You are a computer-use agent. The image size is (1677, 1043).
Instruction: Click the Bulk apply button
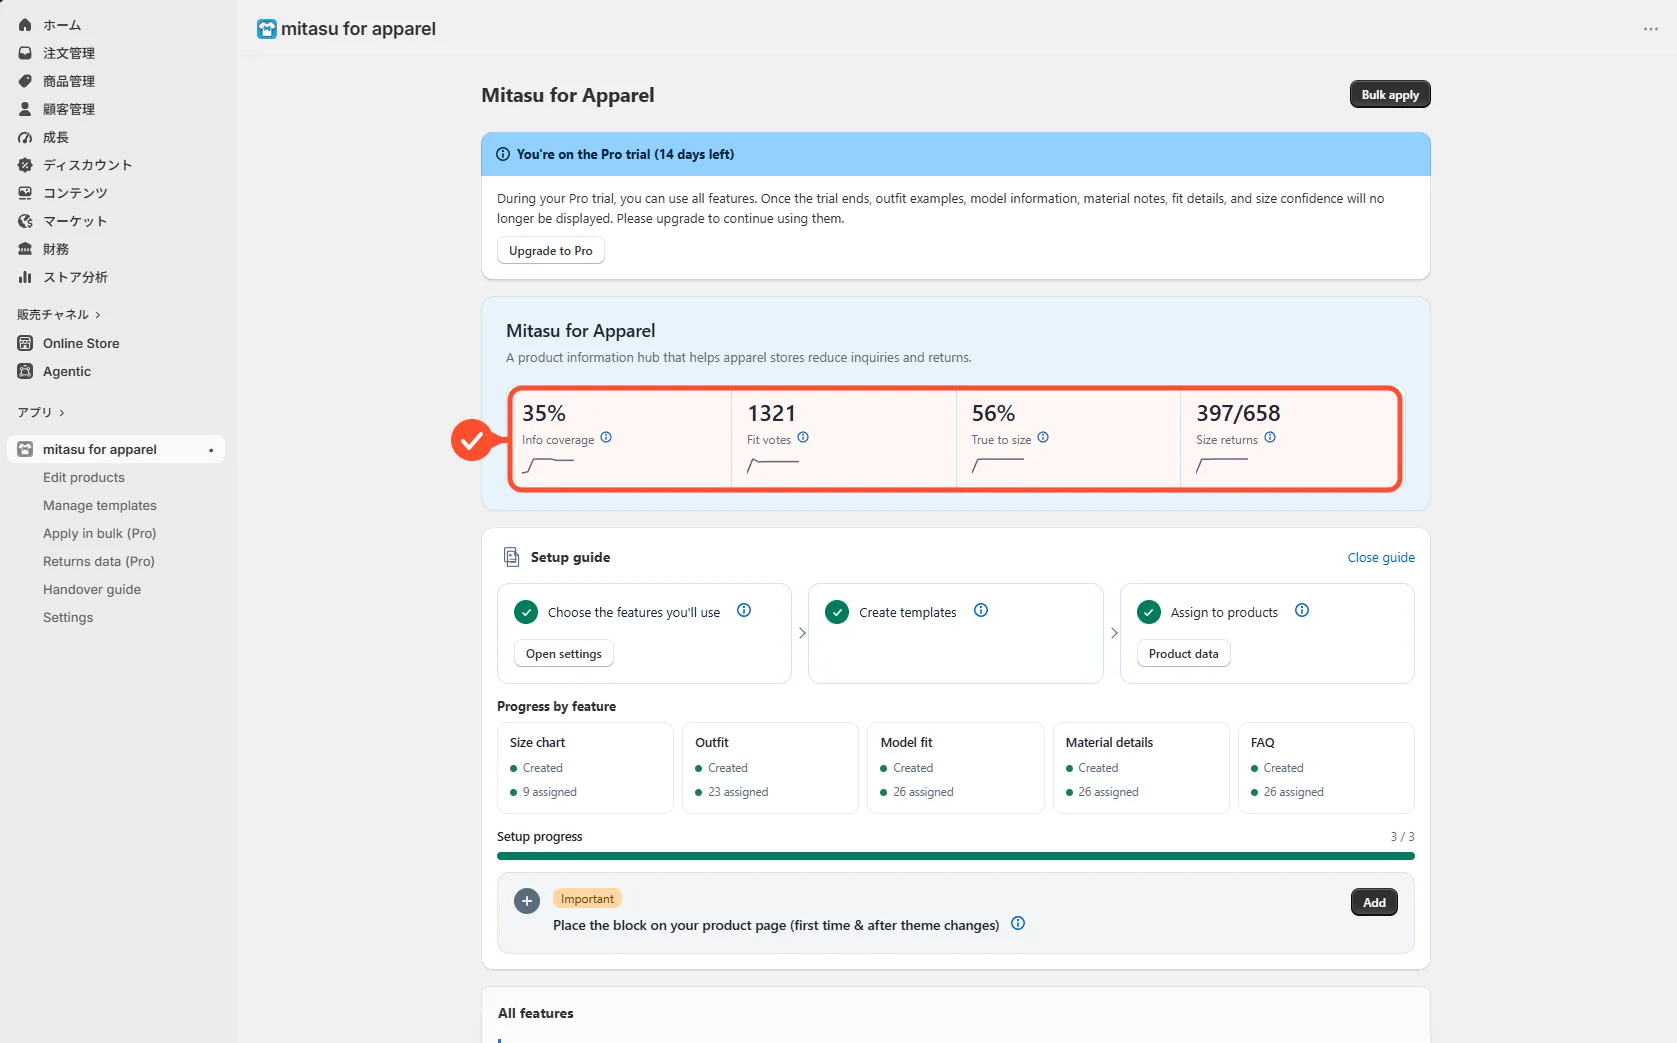(1390, 94)
